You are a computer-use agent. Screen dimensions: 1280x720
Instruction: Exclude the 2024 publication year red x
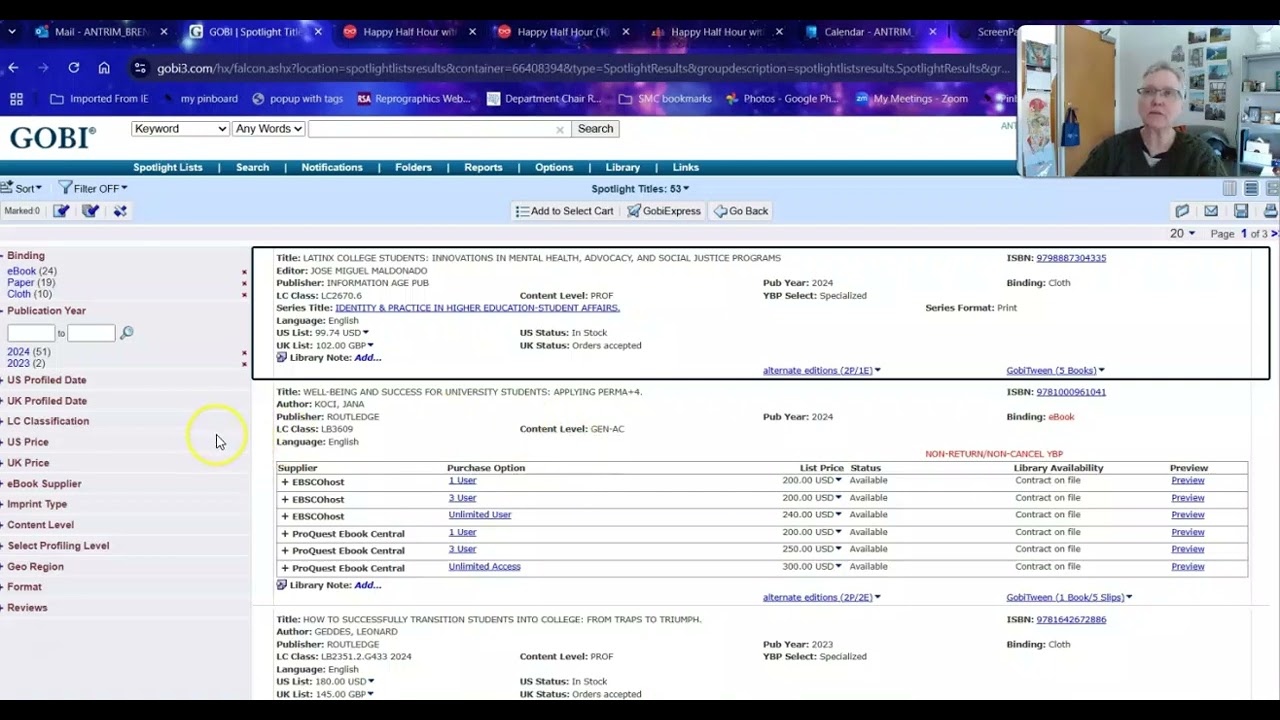pyautogui.click(x=244, y=353)
